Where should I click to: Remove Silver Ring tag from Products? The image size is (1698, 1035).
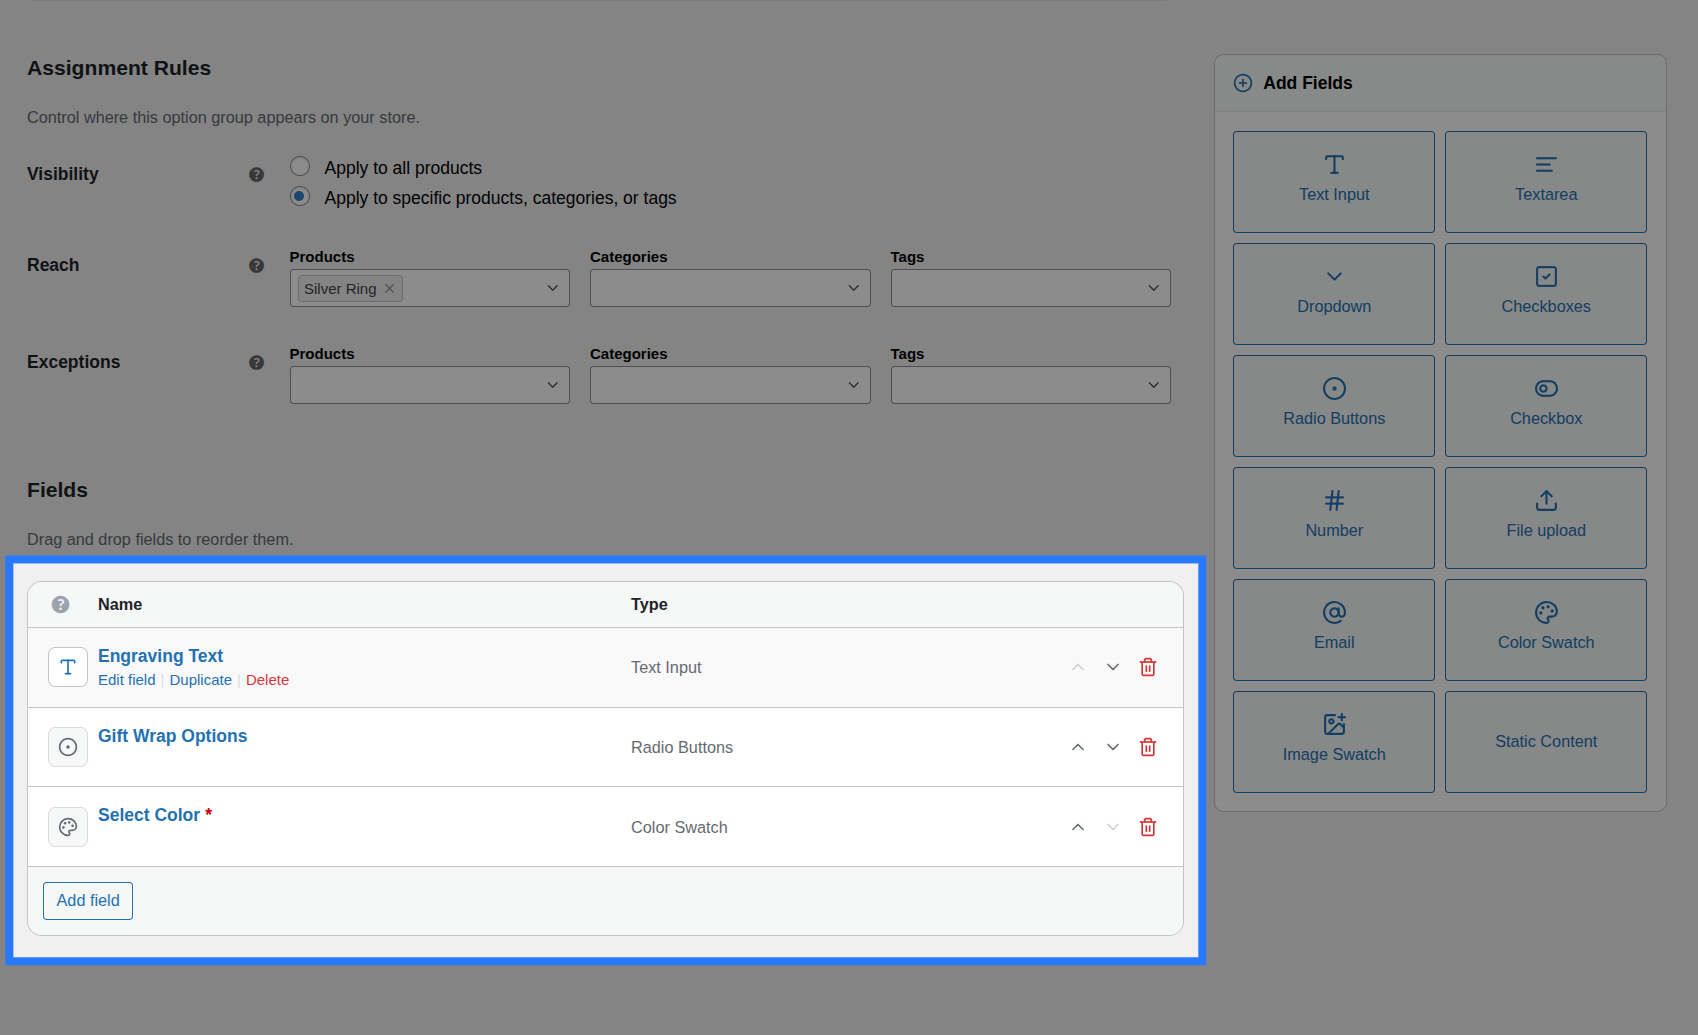pos(390,288)
